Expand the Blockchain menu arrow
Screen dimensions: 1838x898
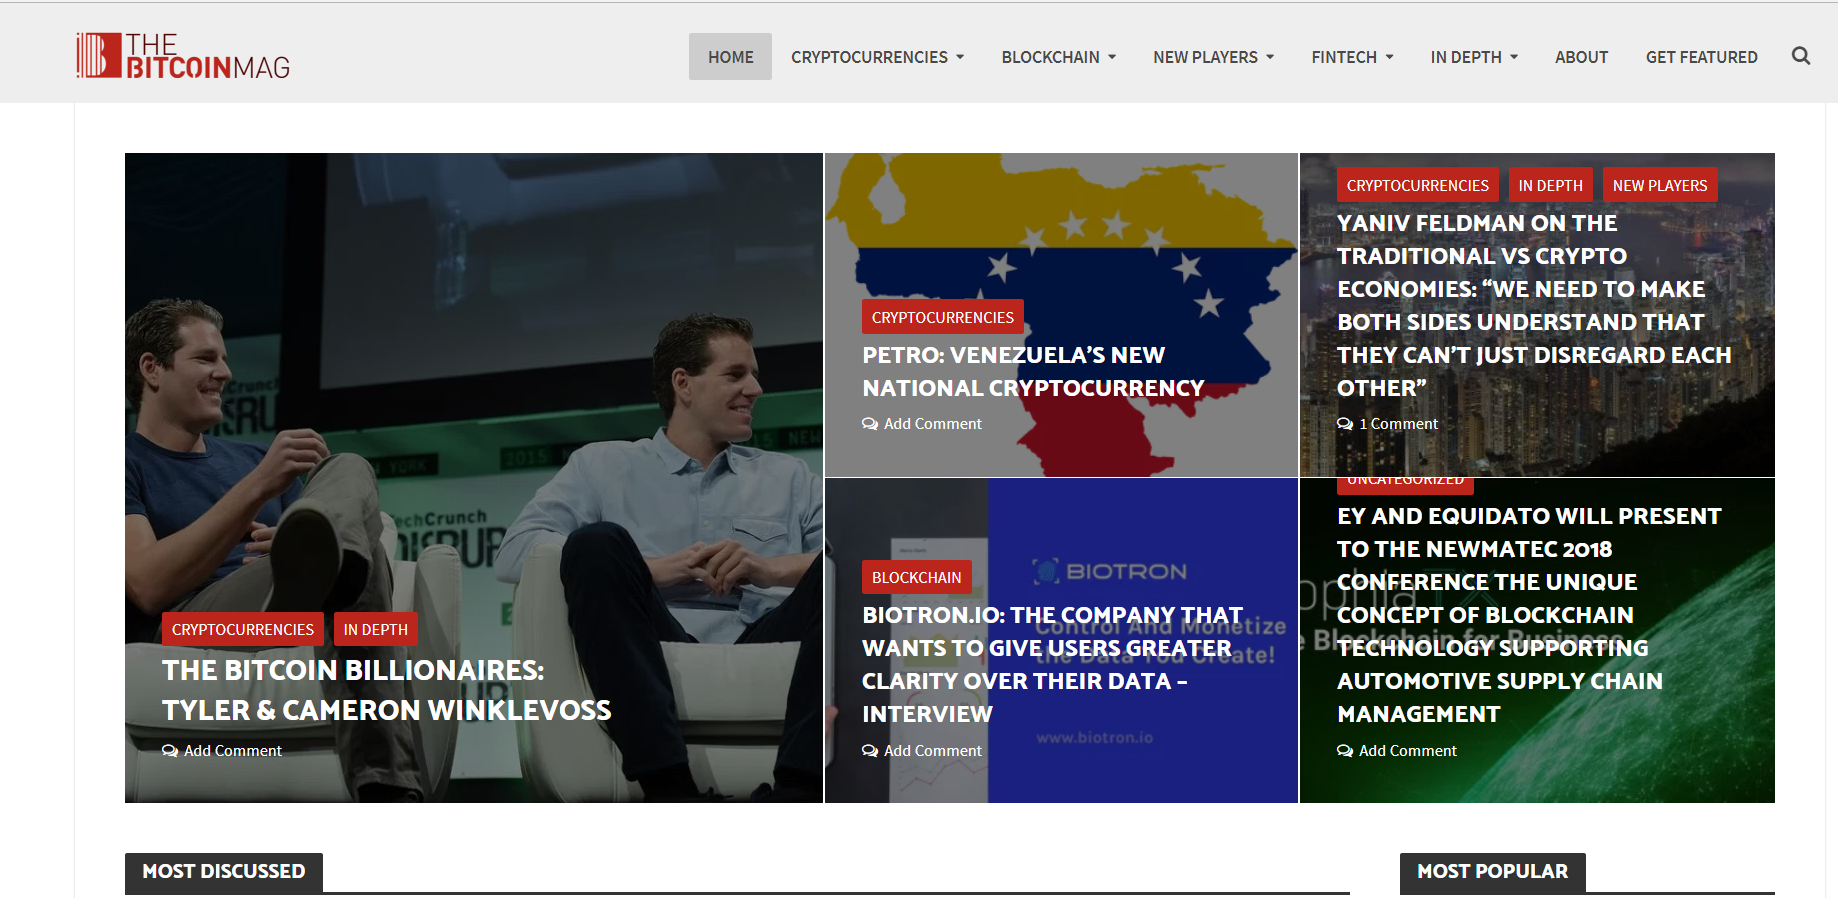coord(1112,57)
